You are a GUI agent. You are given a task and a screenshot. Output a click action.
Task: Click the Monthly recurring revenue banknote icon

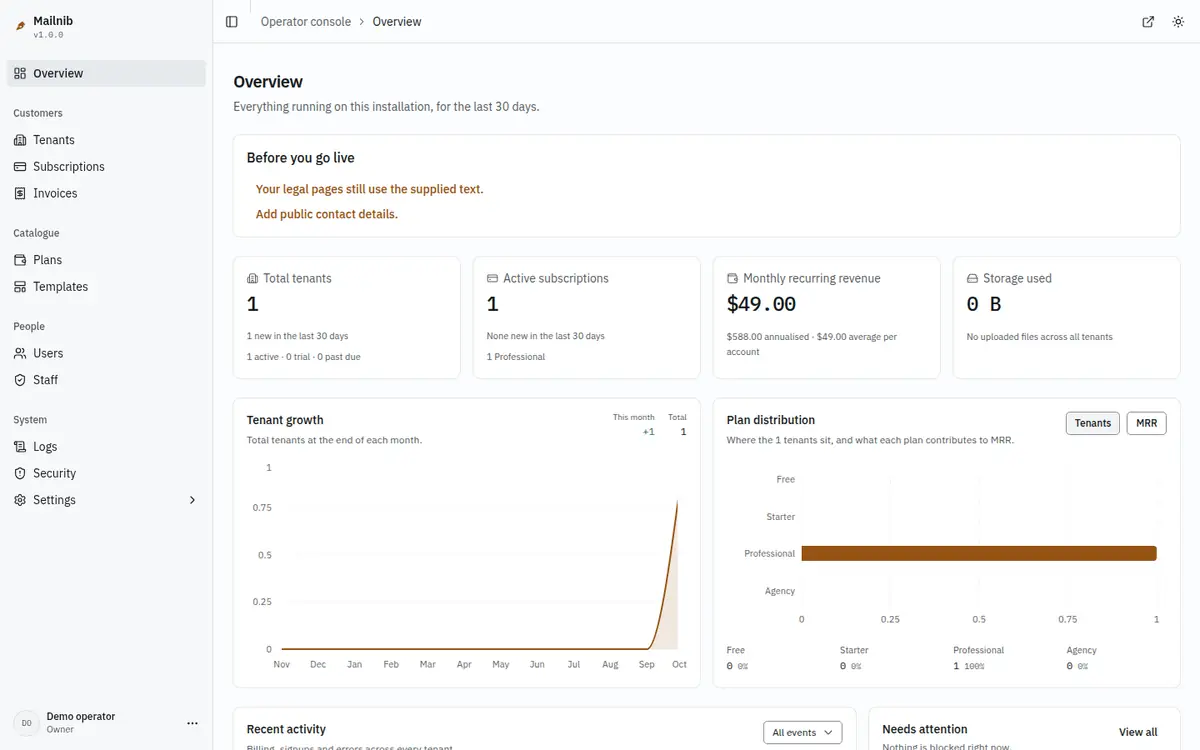pyautogui.click(x=732, y=279)
